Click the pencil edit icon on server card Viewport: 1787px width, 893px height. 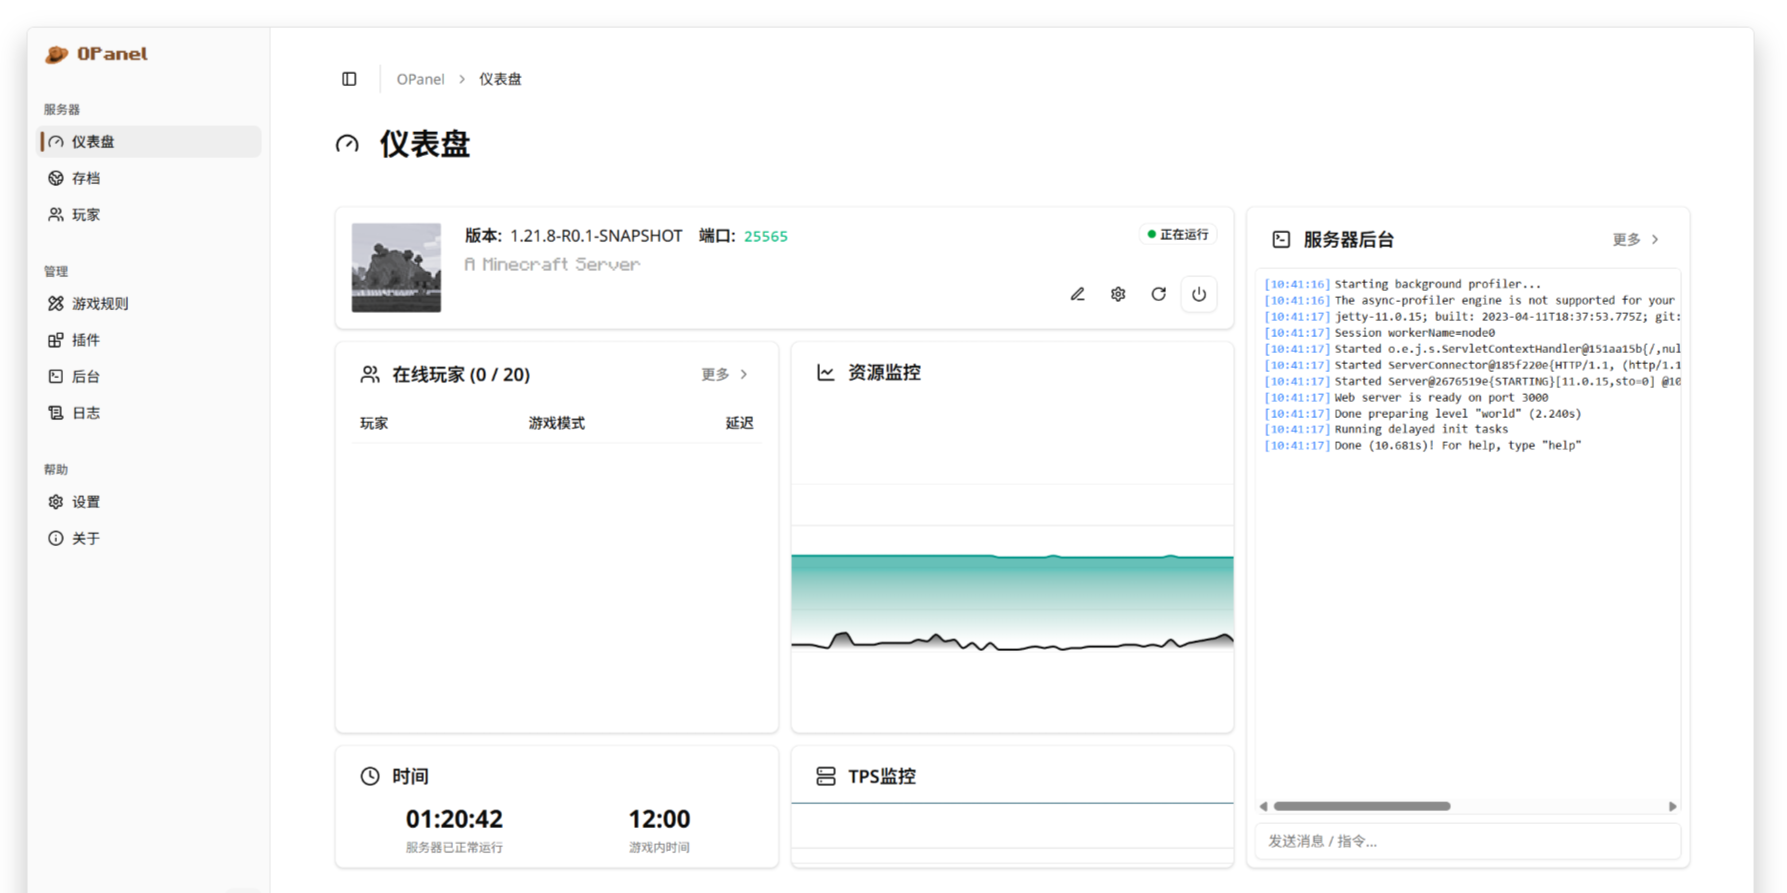(x=1077, y=294)
